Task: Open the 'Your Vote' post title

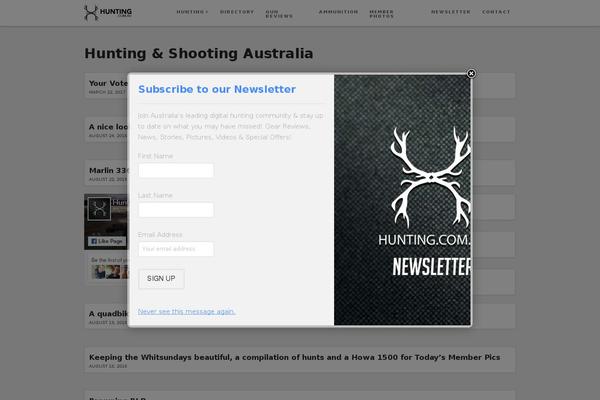Action: (108, 83)
